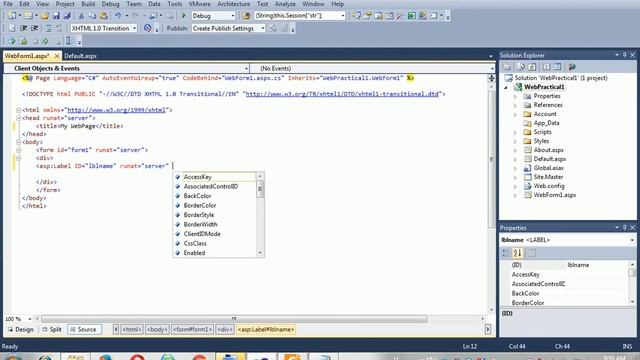640x360 pixels.
Task: Click the Cut scissors icon
Action: coord(81,16)
